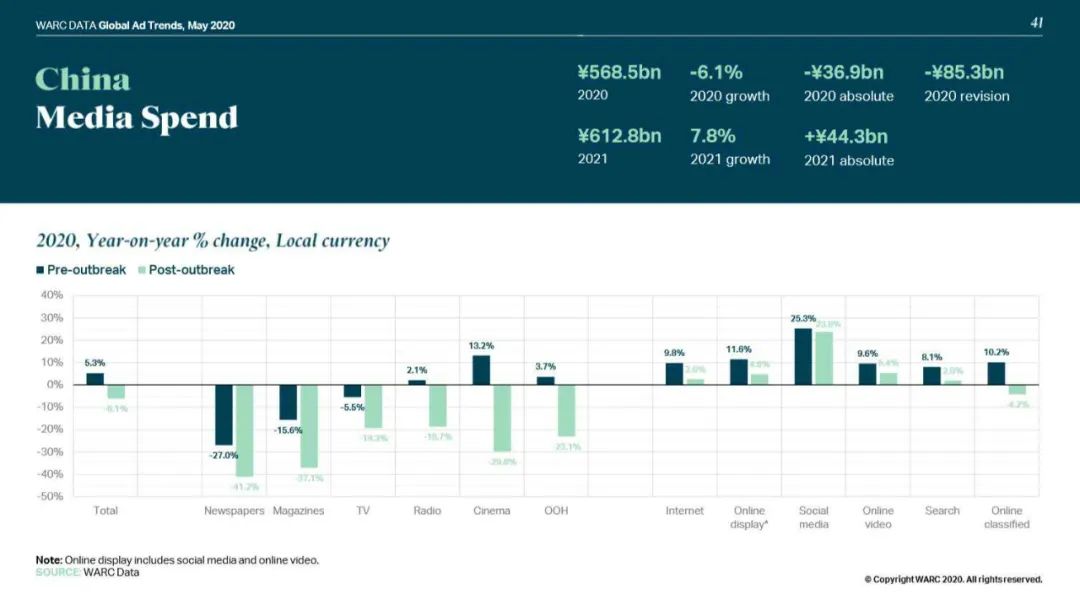Click the China Media Spend title
The width and height of the screenshot is (1080, 600).
(136, 98)
